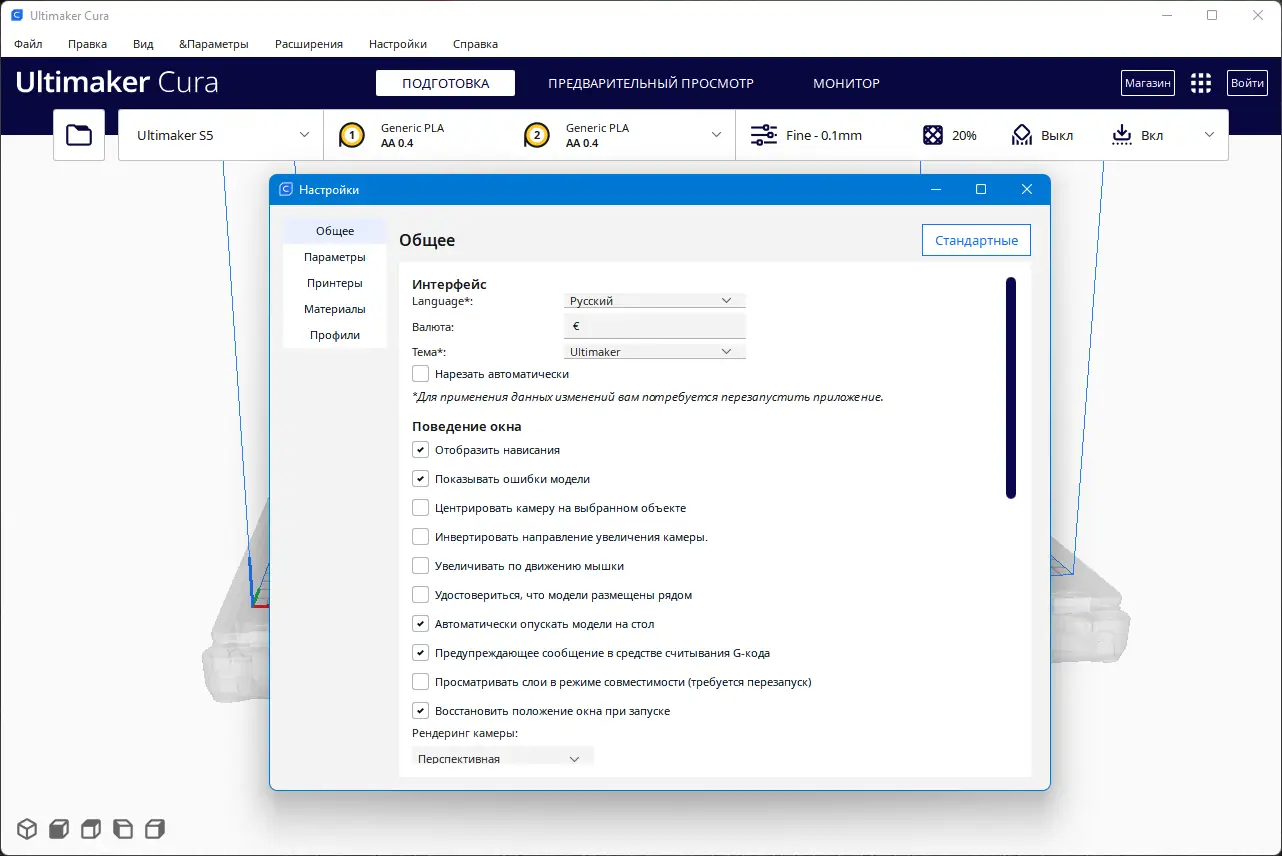Open the Расширения menu
1282x856 pixels.
coord(309,44)
